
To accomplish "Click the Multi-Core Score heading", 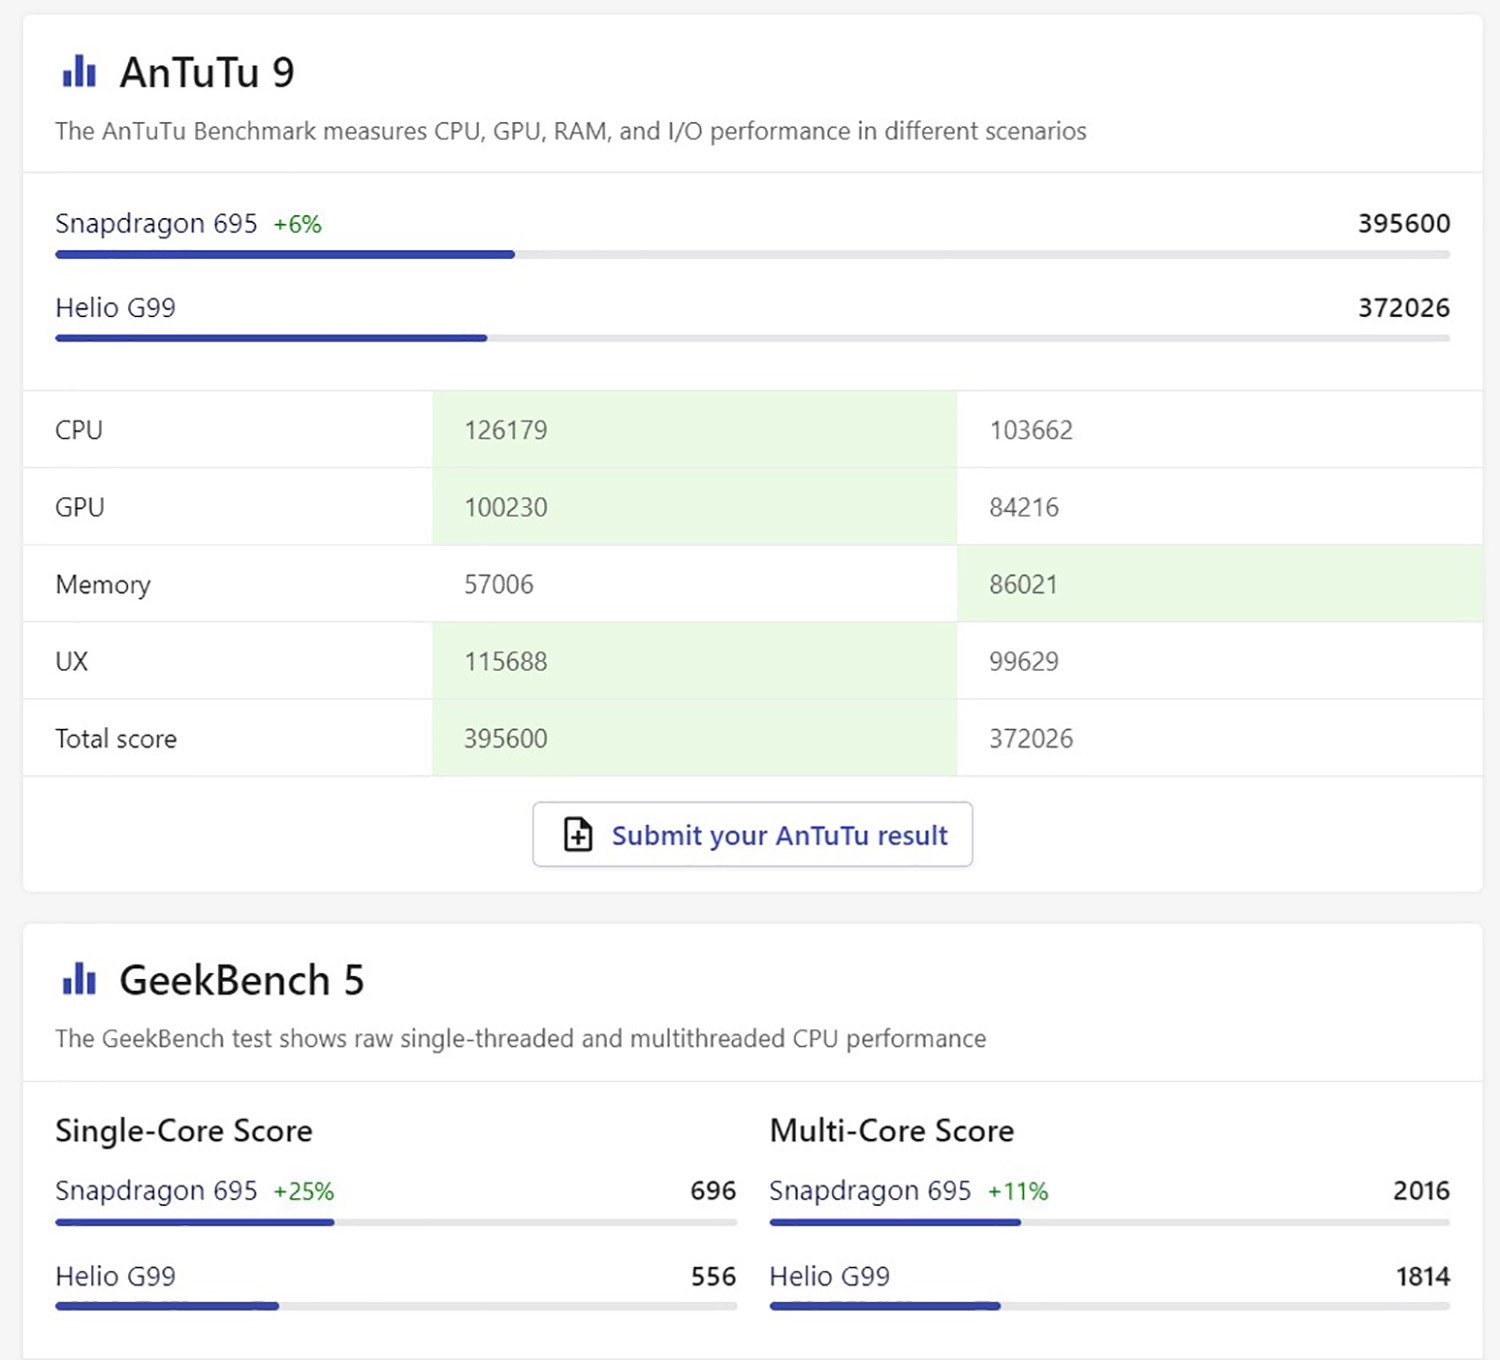I will pyautogui.click(x=892, y=1130).
